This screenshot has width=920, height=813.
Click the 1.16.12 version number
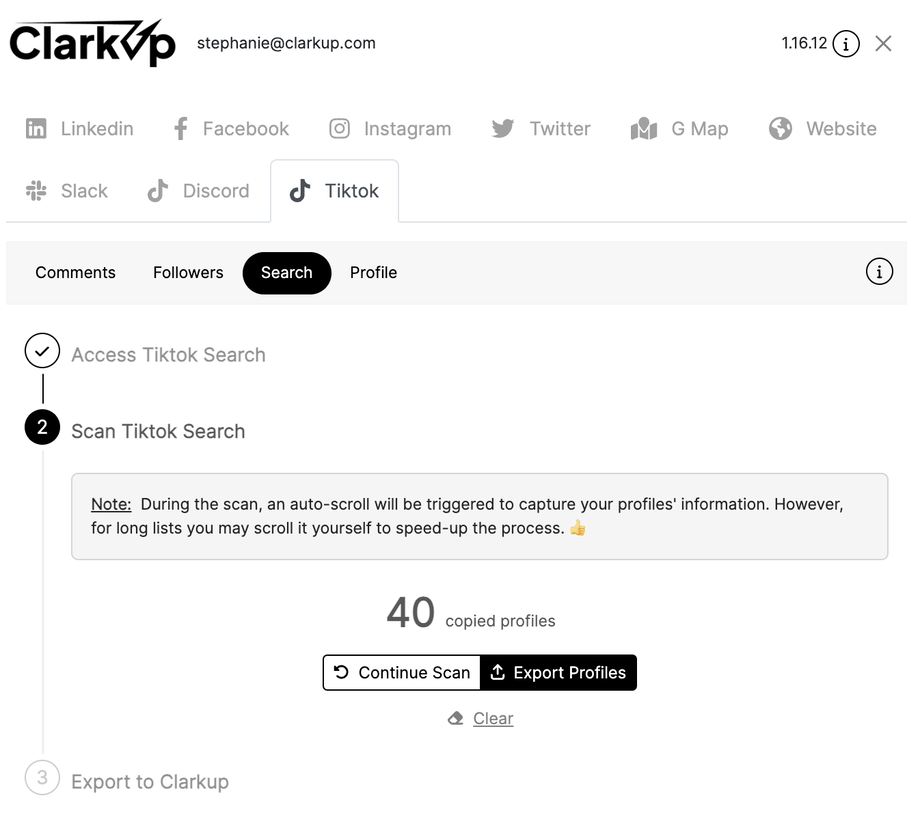(804, 43)
